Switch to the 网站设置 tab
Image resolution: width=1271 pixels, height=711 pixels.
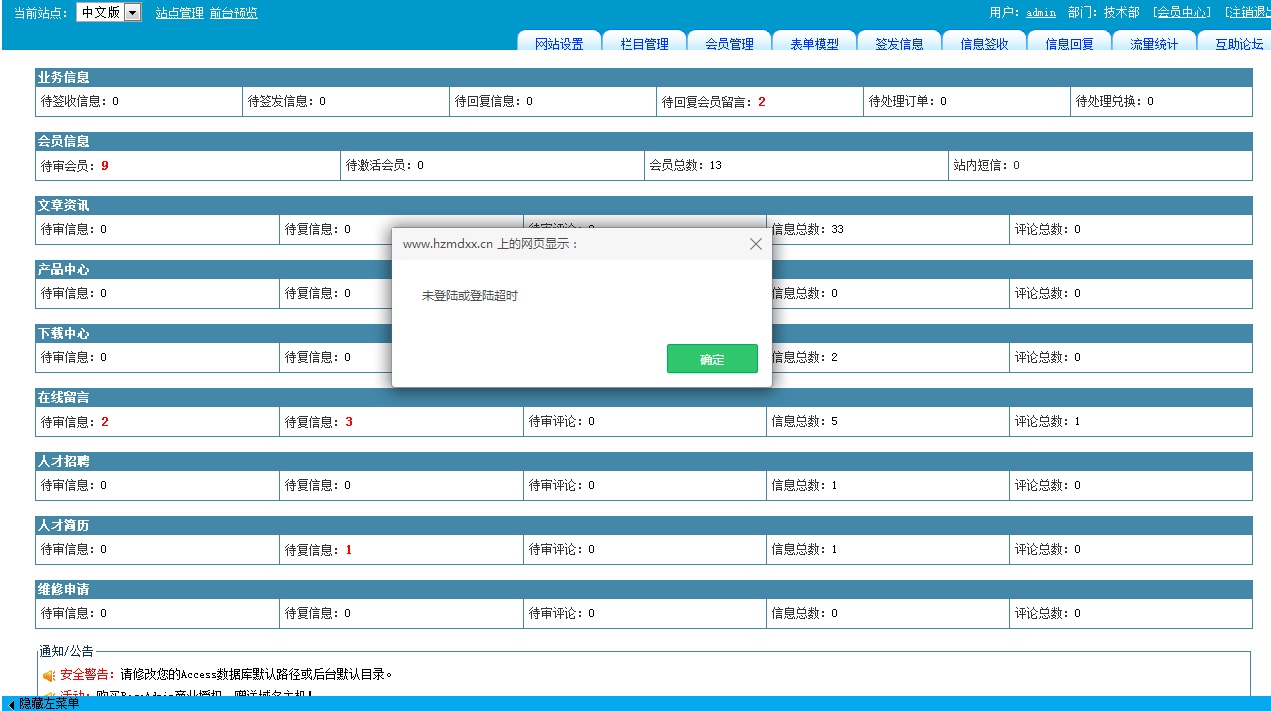coord(559,44)
